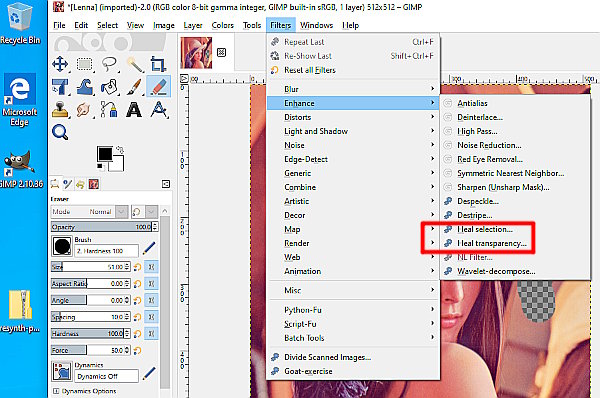The image size is (600, 398).
Task: Edit the dynamics with the pencil icon
Action: [149, 373]
